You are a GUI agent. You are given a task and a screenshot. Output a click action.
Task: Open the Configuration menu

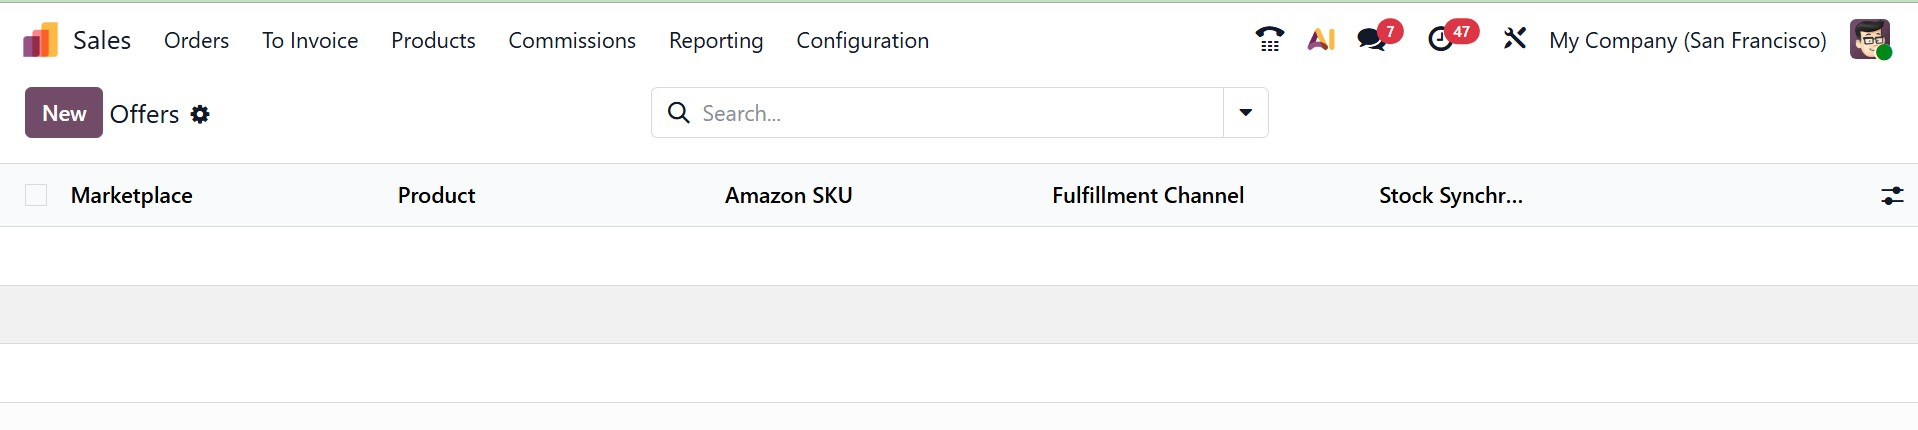tap(862, 40)
